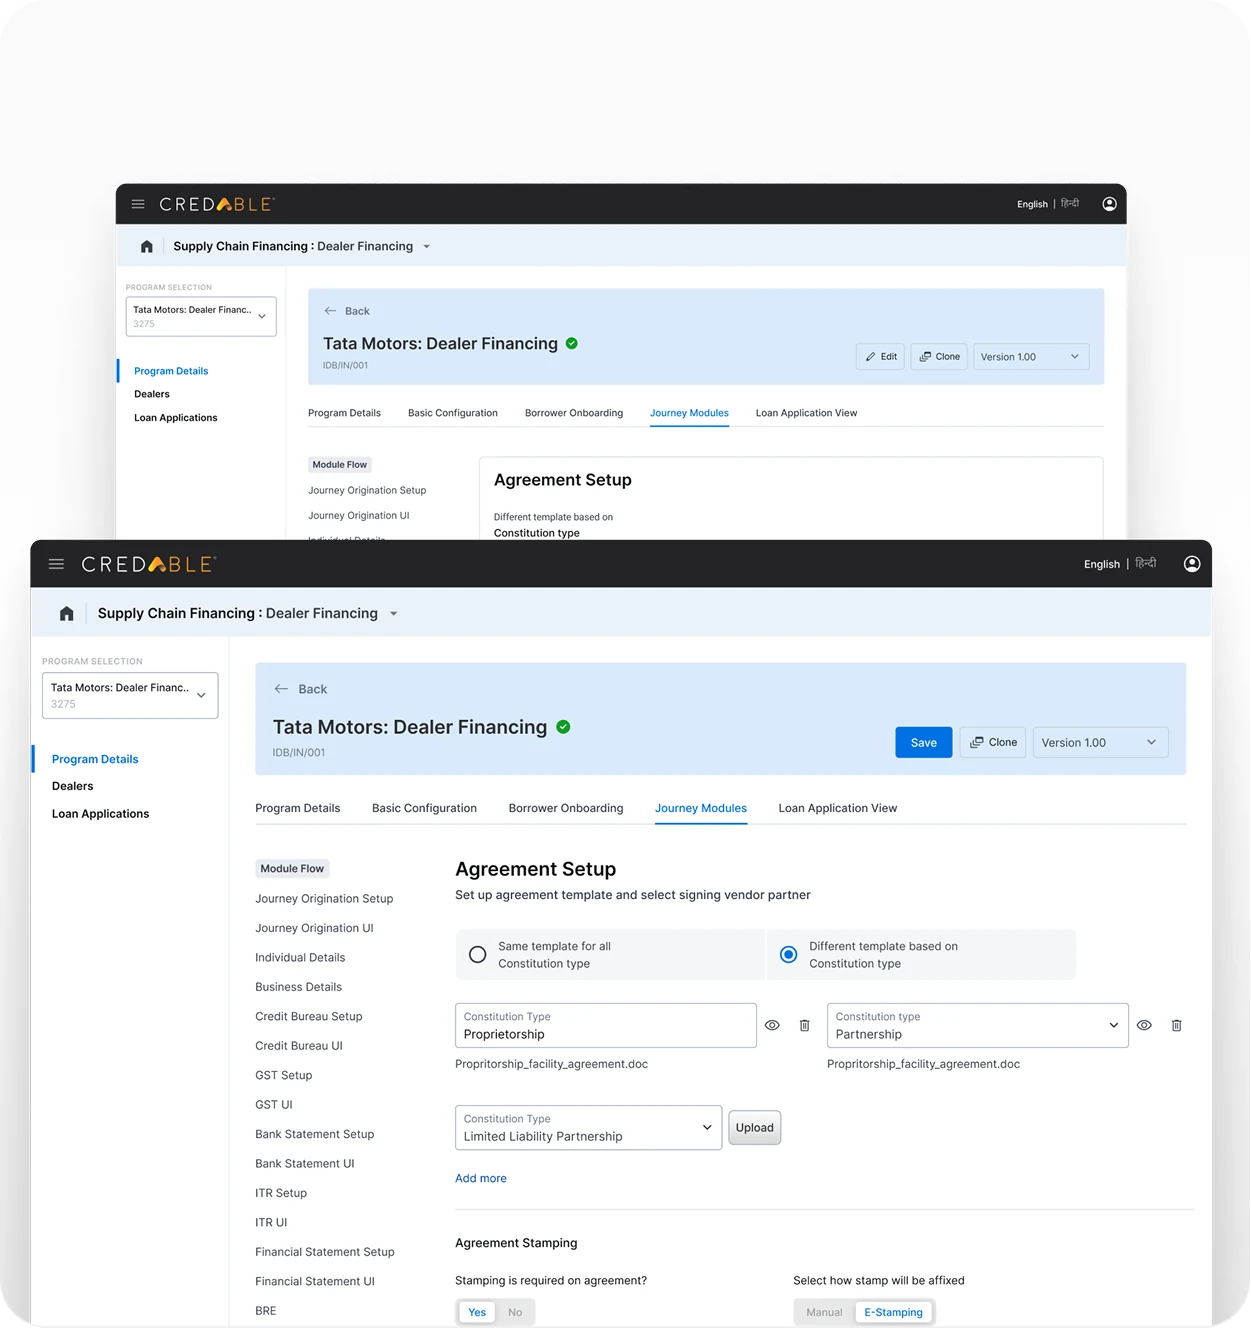
Task: Open user profile icon in front window
Action: pos(1192,564)
